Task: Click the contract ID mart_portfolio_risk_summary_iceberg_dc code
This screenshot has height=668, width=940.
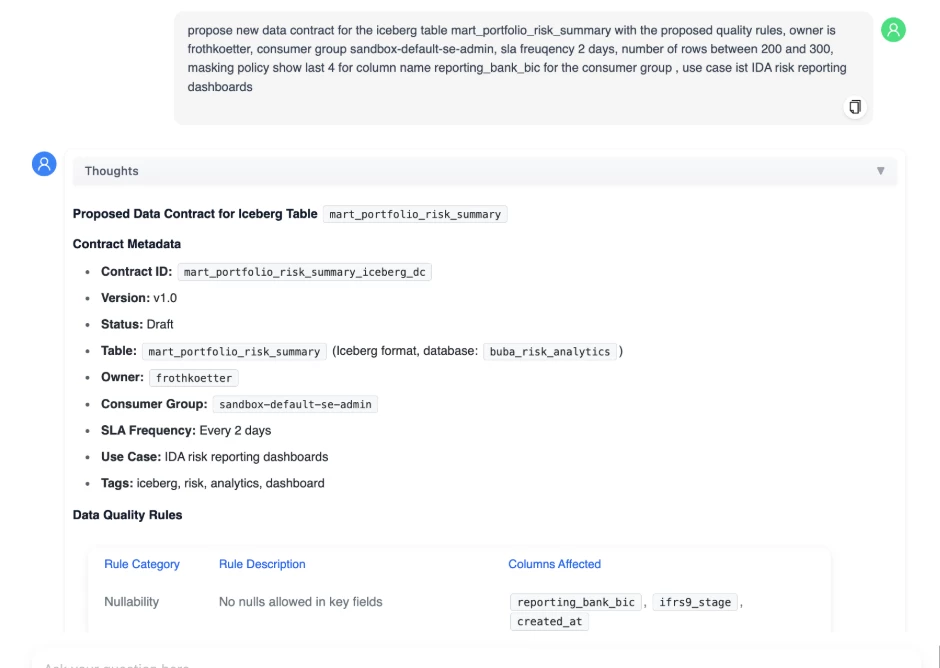Action: (305, 272)
